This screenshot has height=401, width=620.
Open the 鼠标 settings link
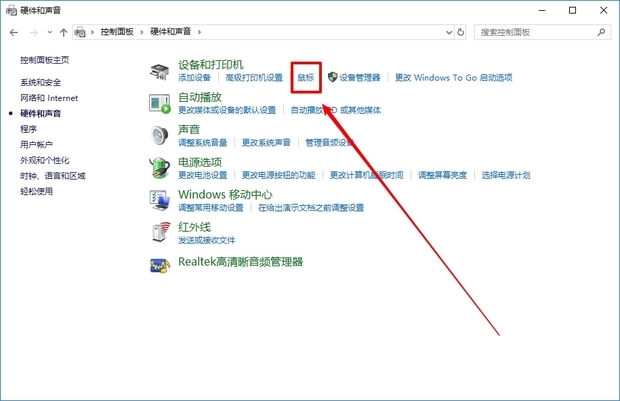(306, 78)
